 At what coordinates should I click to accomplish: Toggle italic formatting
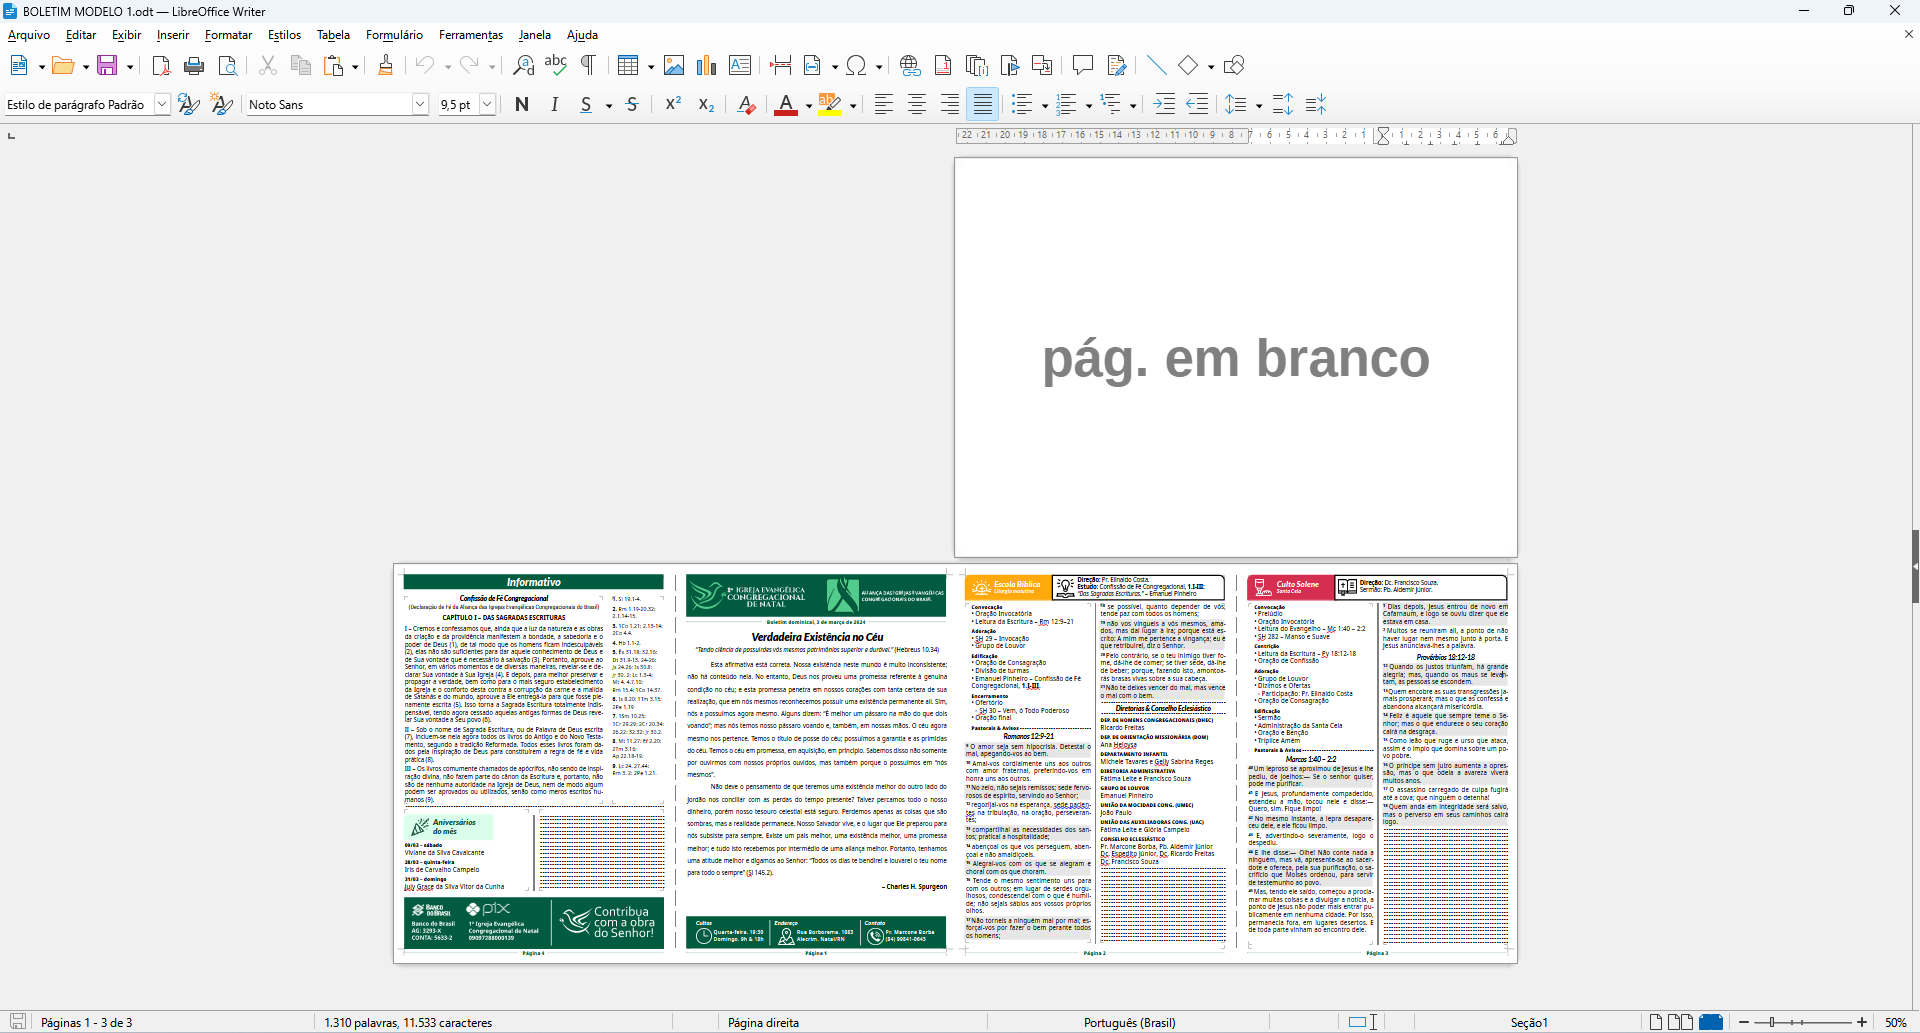[555, 104]
